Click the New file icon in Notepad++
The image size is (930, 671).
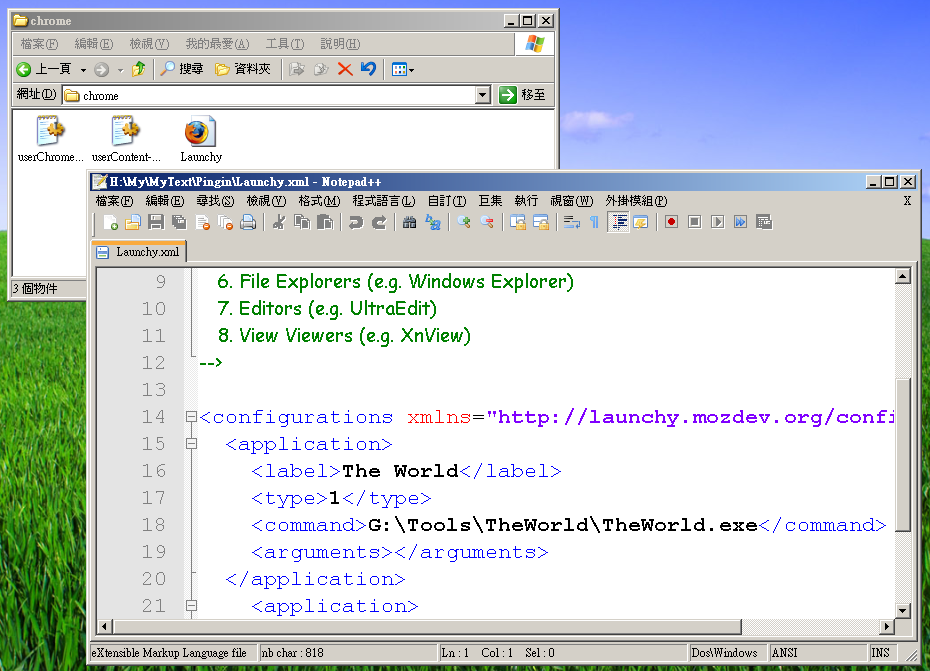pos(110,222)
